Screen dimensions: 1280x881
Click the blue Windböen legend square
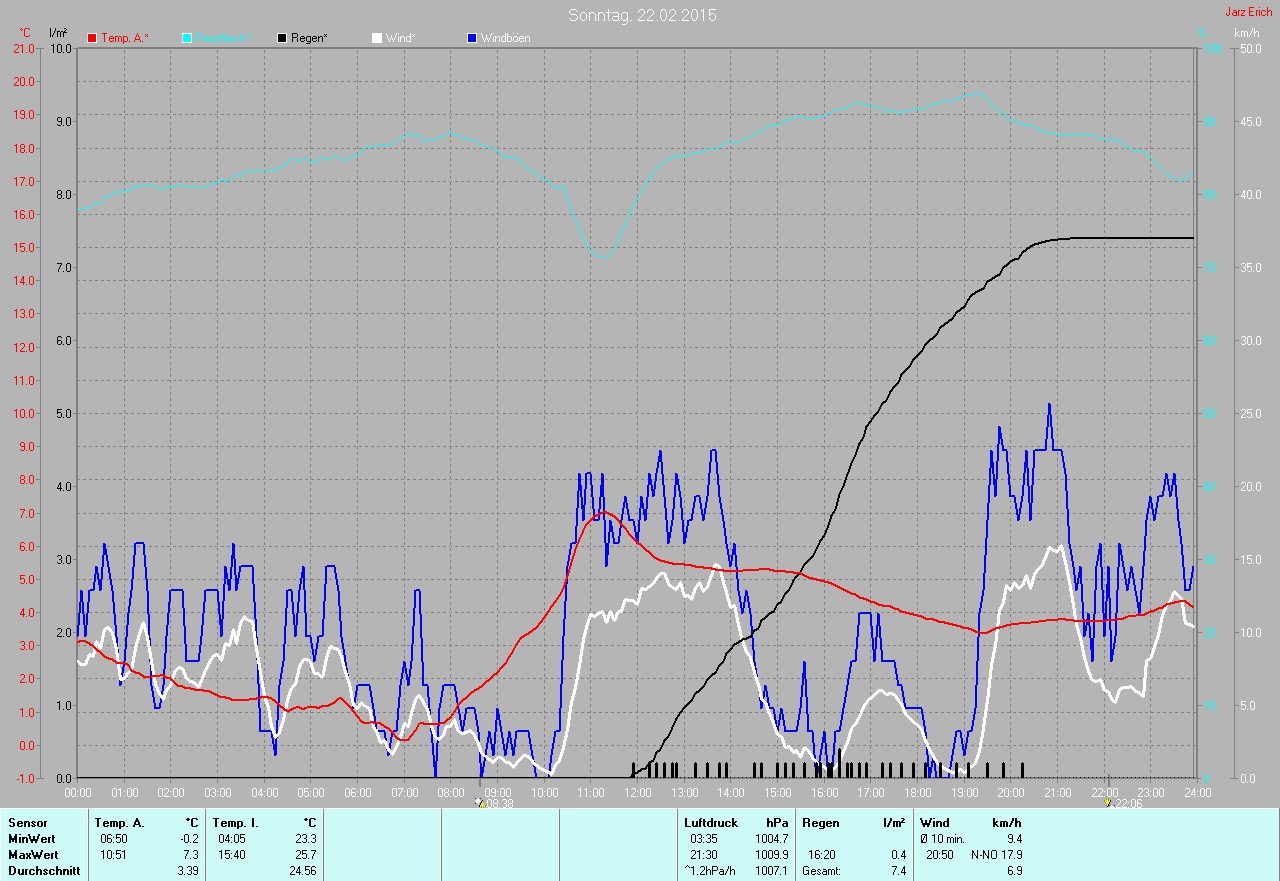[x=472, y=38]
